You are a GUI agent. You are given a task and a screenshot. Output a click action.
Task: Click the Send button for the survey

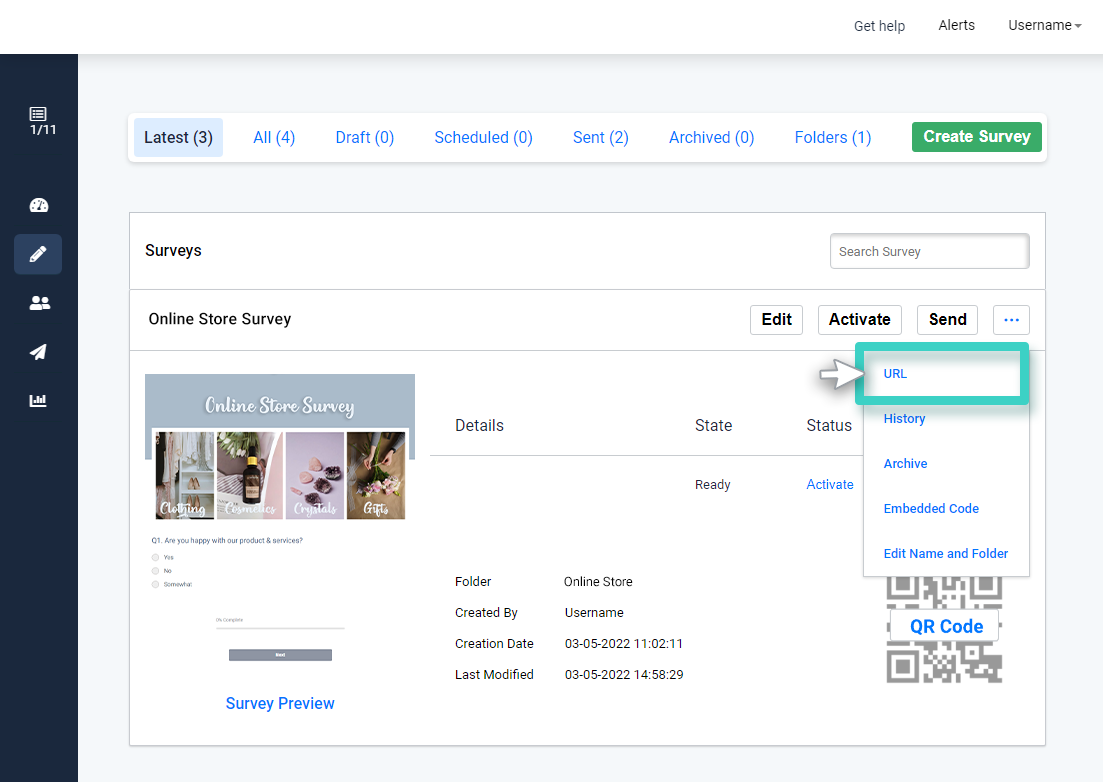[x=948, y=320]
